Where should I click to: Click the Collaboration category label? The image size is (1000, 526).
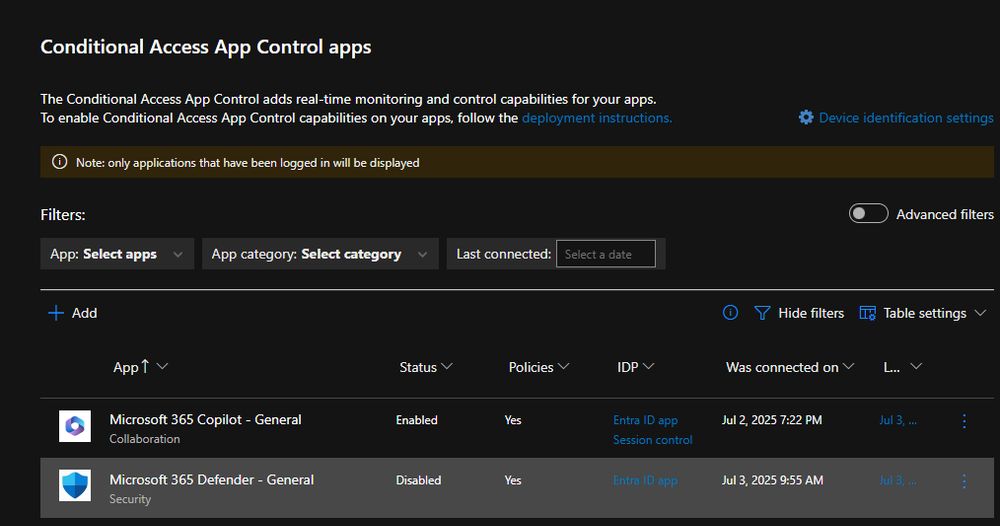(x=144, y=439)
